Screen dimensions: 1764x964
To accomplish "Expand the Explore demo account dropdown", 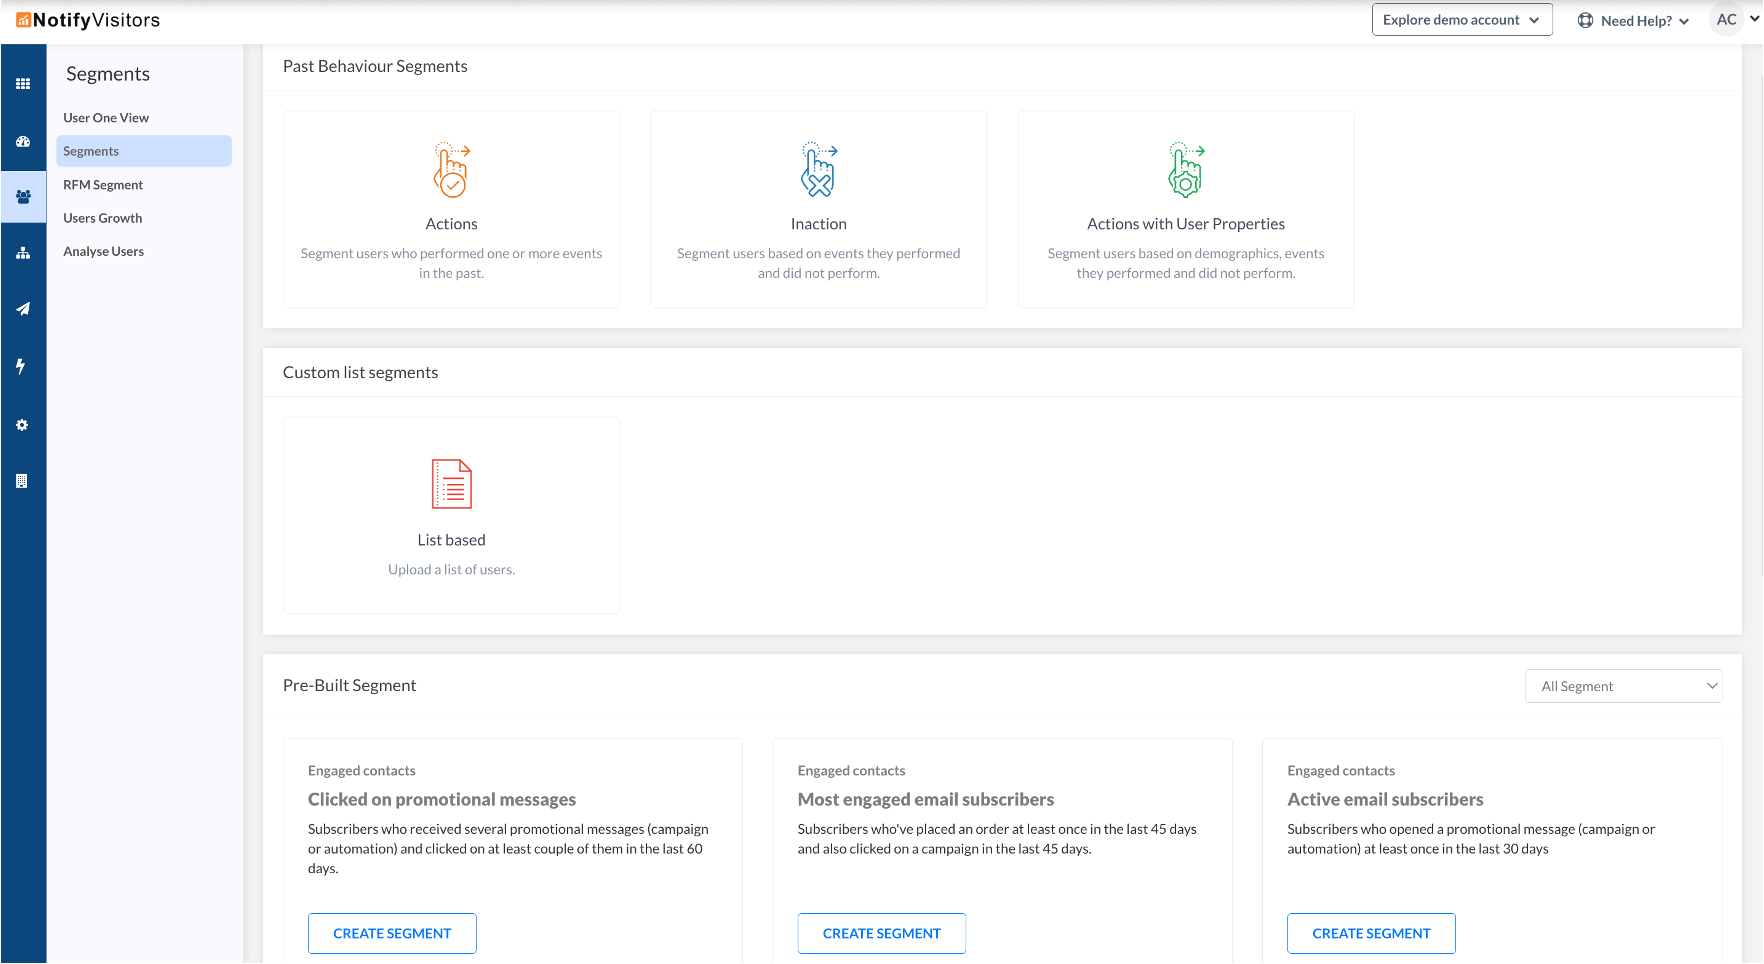I will 1461,20.
